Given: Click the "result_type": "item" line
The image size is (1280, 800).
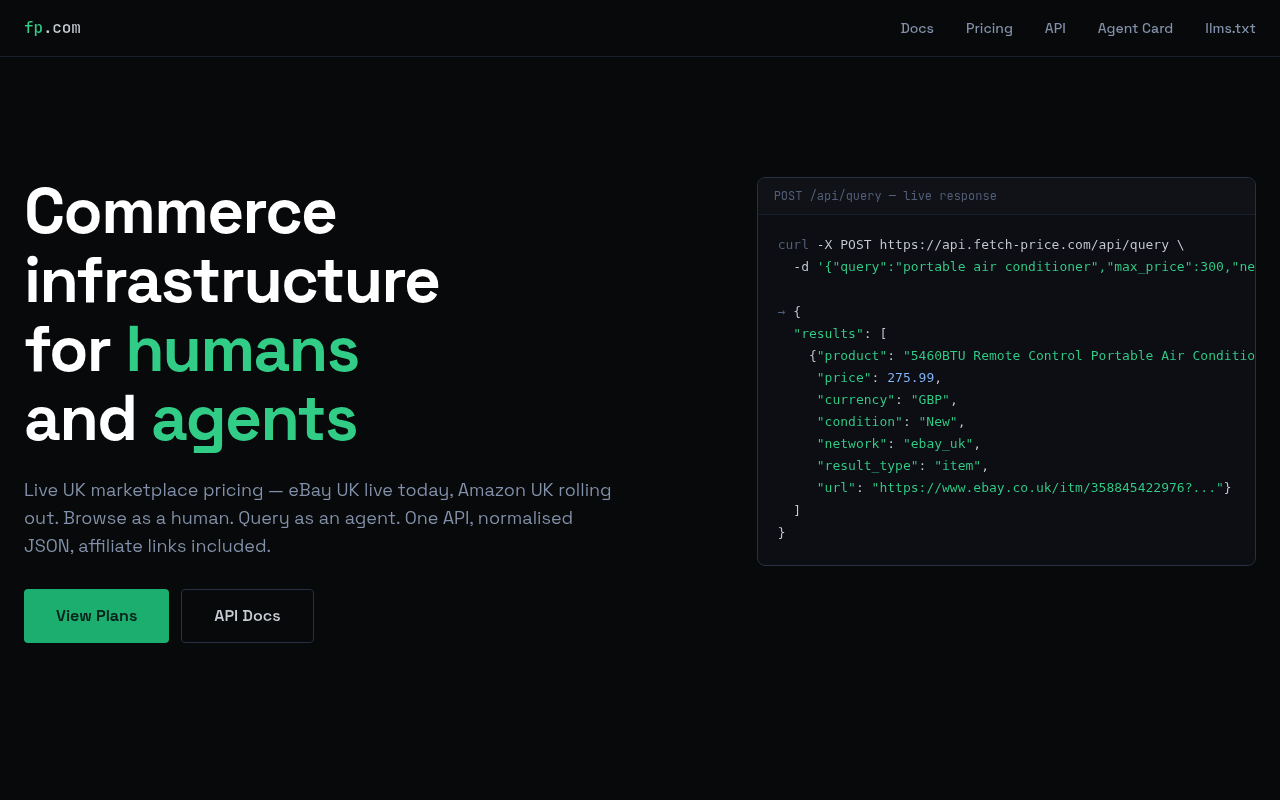Looking at the screenshot, I should [x=903, y=466].
